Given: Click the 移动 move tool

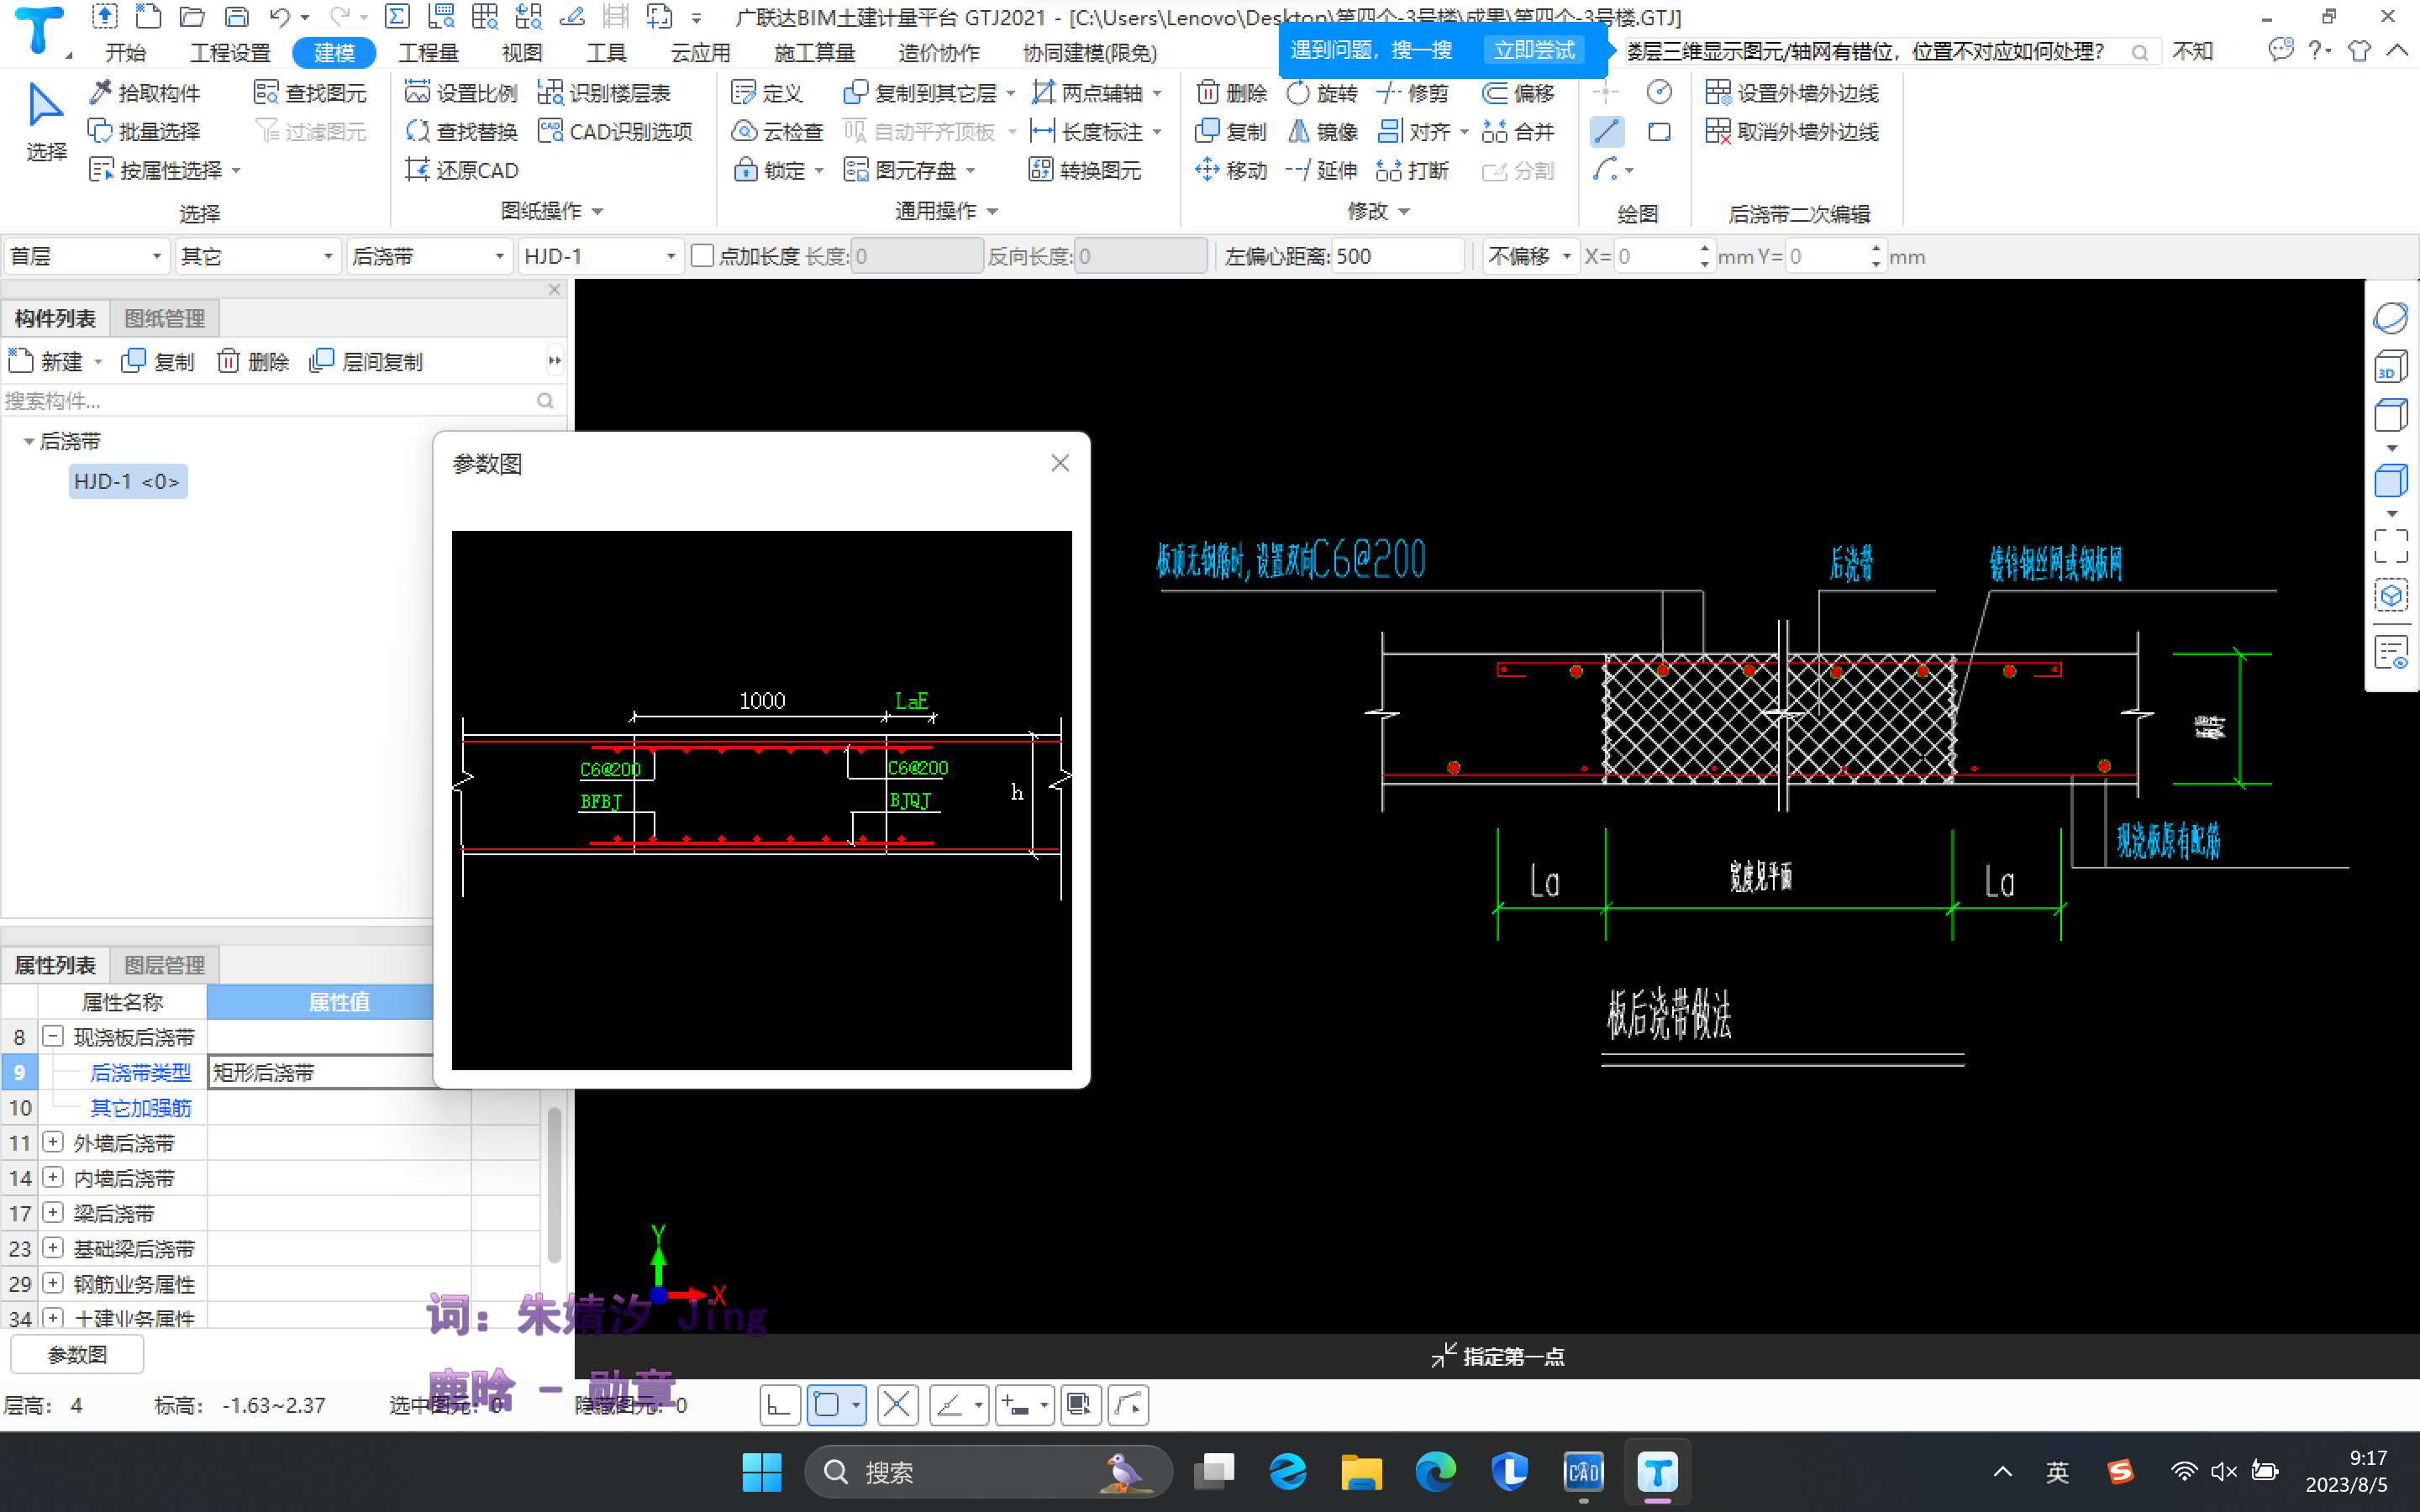Looking at the screenshot, I should pos(1231,171).
